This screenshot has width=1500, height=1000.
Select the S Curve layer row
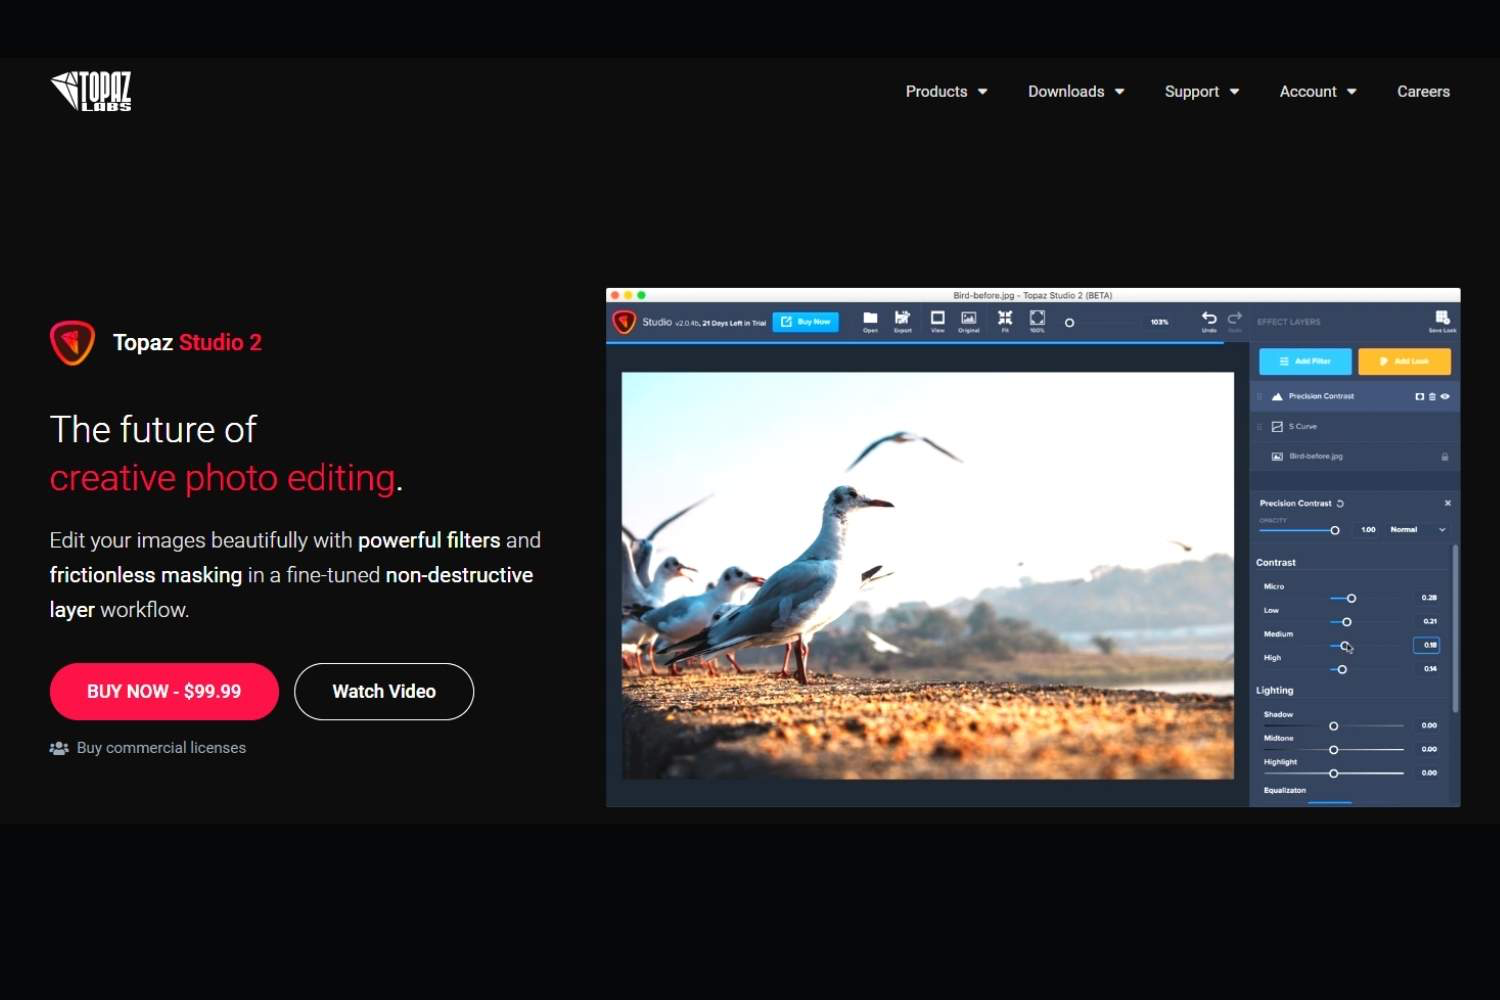pyautogui.click(x=1353, y=427)
